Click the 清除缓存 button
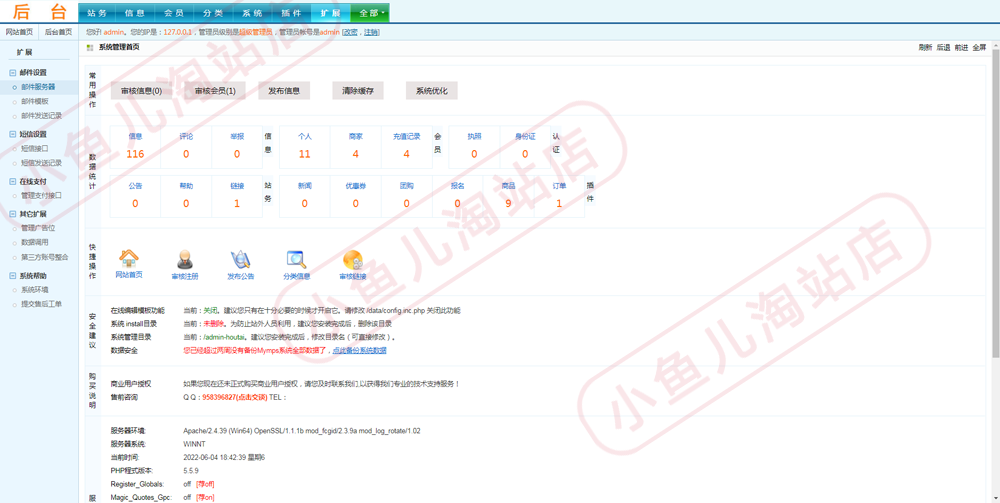 (x=358, y=91)
